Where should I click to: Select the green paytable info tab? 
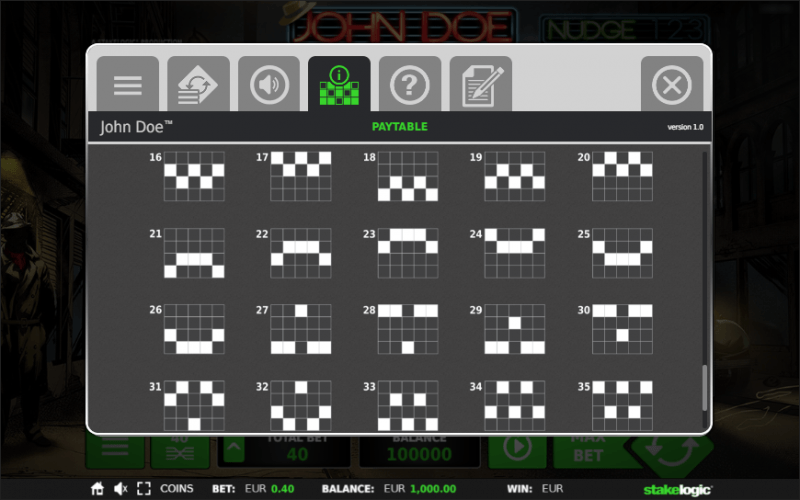pos(339,84)
